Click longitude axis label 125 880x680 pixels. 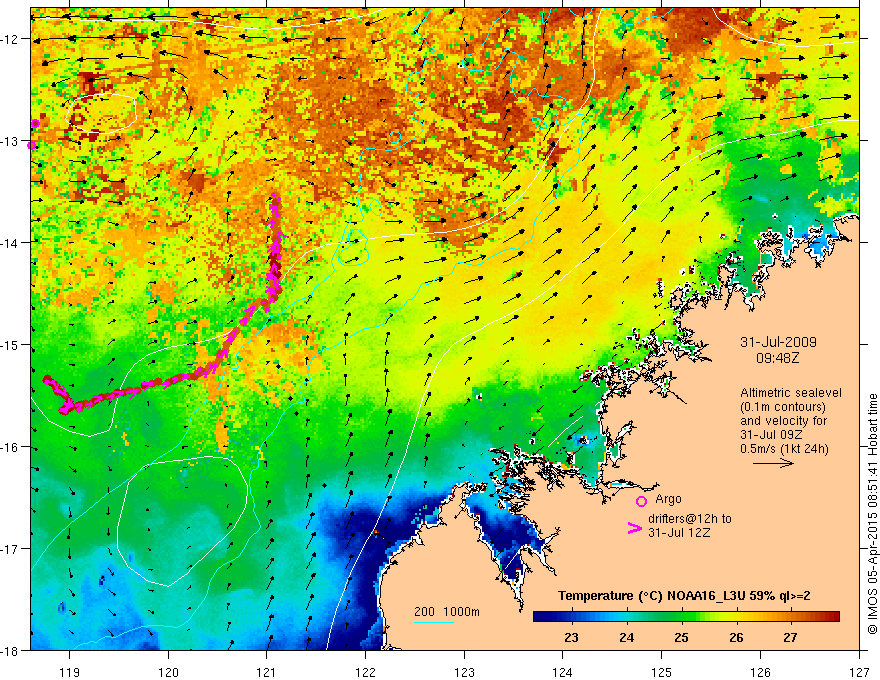point(662,672)
